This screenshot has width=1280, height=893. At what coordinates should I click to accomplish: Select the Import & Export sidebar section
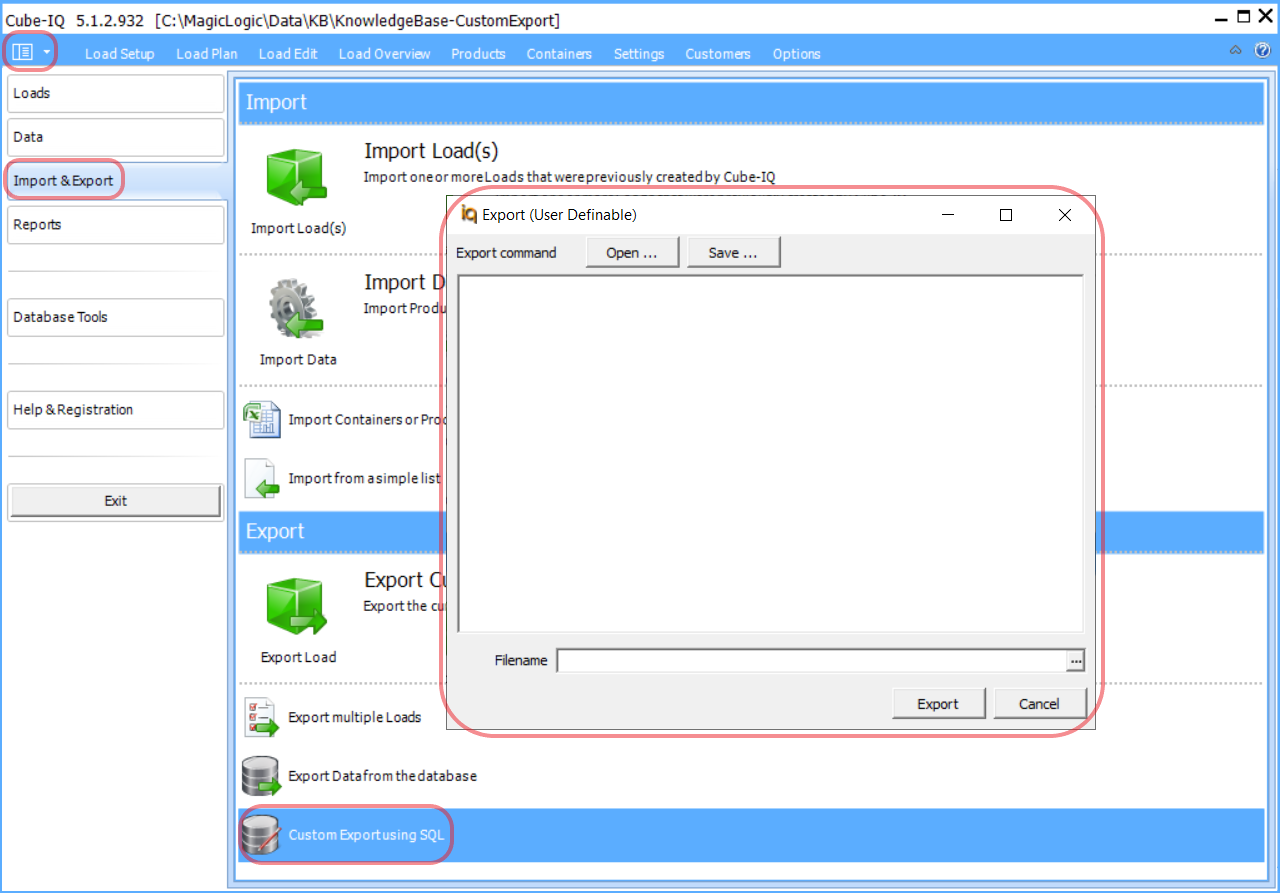point(116,181)
